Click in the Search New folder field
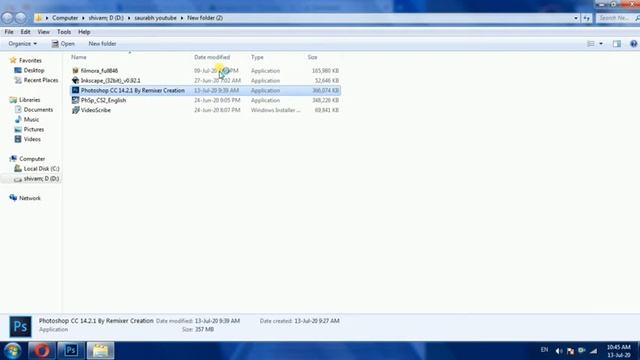The width and height of the screenshot is (640, 360). click(615, 18)
